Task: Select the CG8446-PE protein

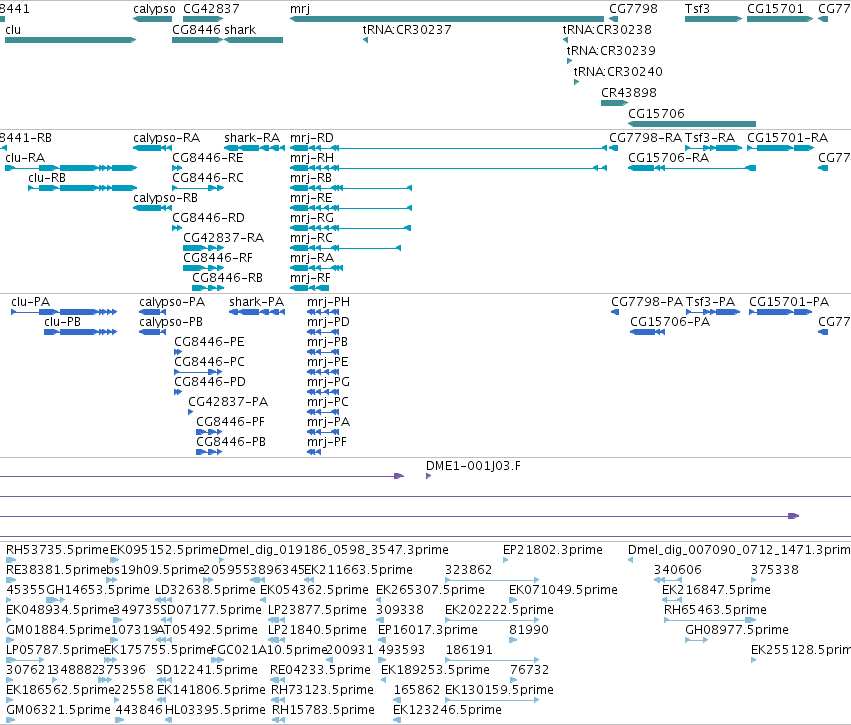Action: pyautogui.click(x=177, y=352)
